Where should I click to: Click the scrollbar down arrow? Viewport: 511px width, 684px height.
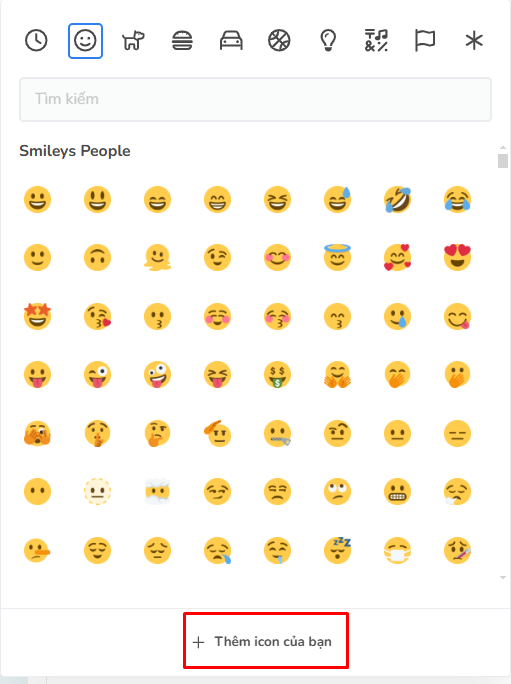(503, 578)
